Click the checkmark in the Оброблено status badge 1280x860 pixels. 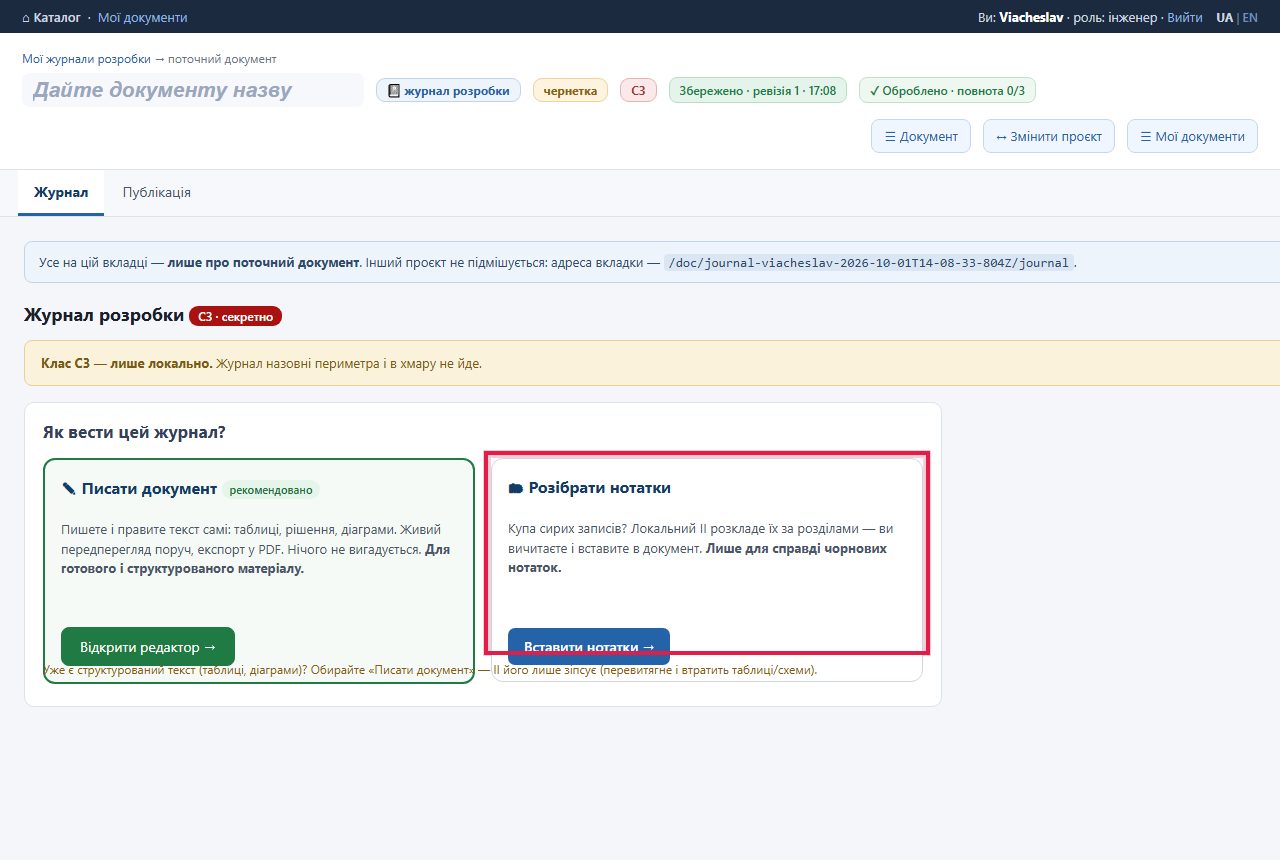874,91
